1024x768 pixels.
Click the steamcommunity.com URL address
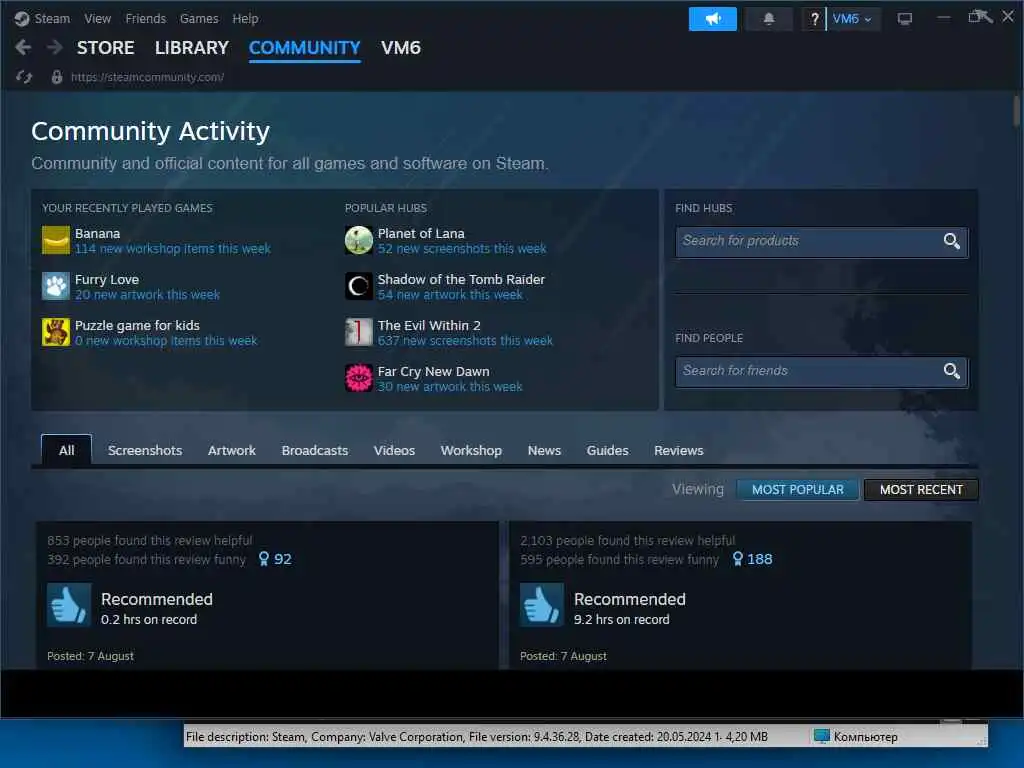pyautogui.click(x=148, y=77)
